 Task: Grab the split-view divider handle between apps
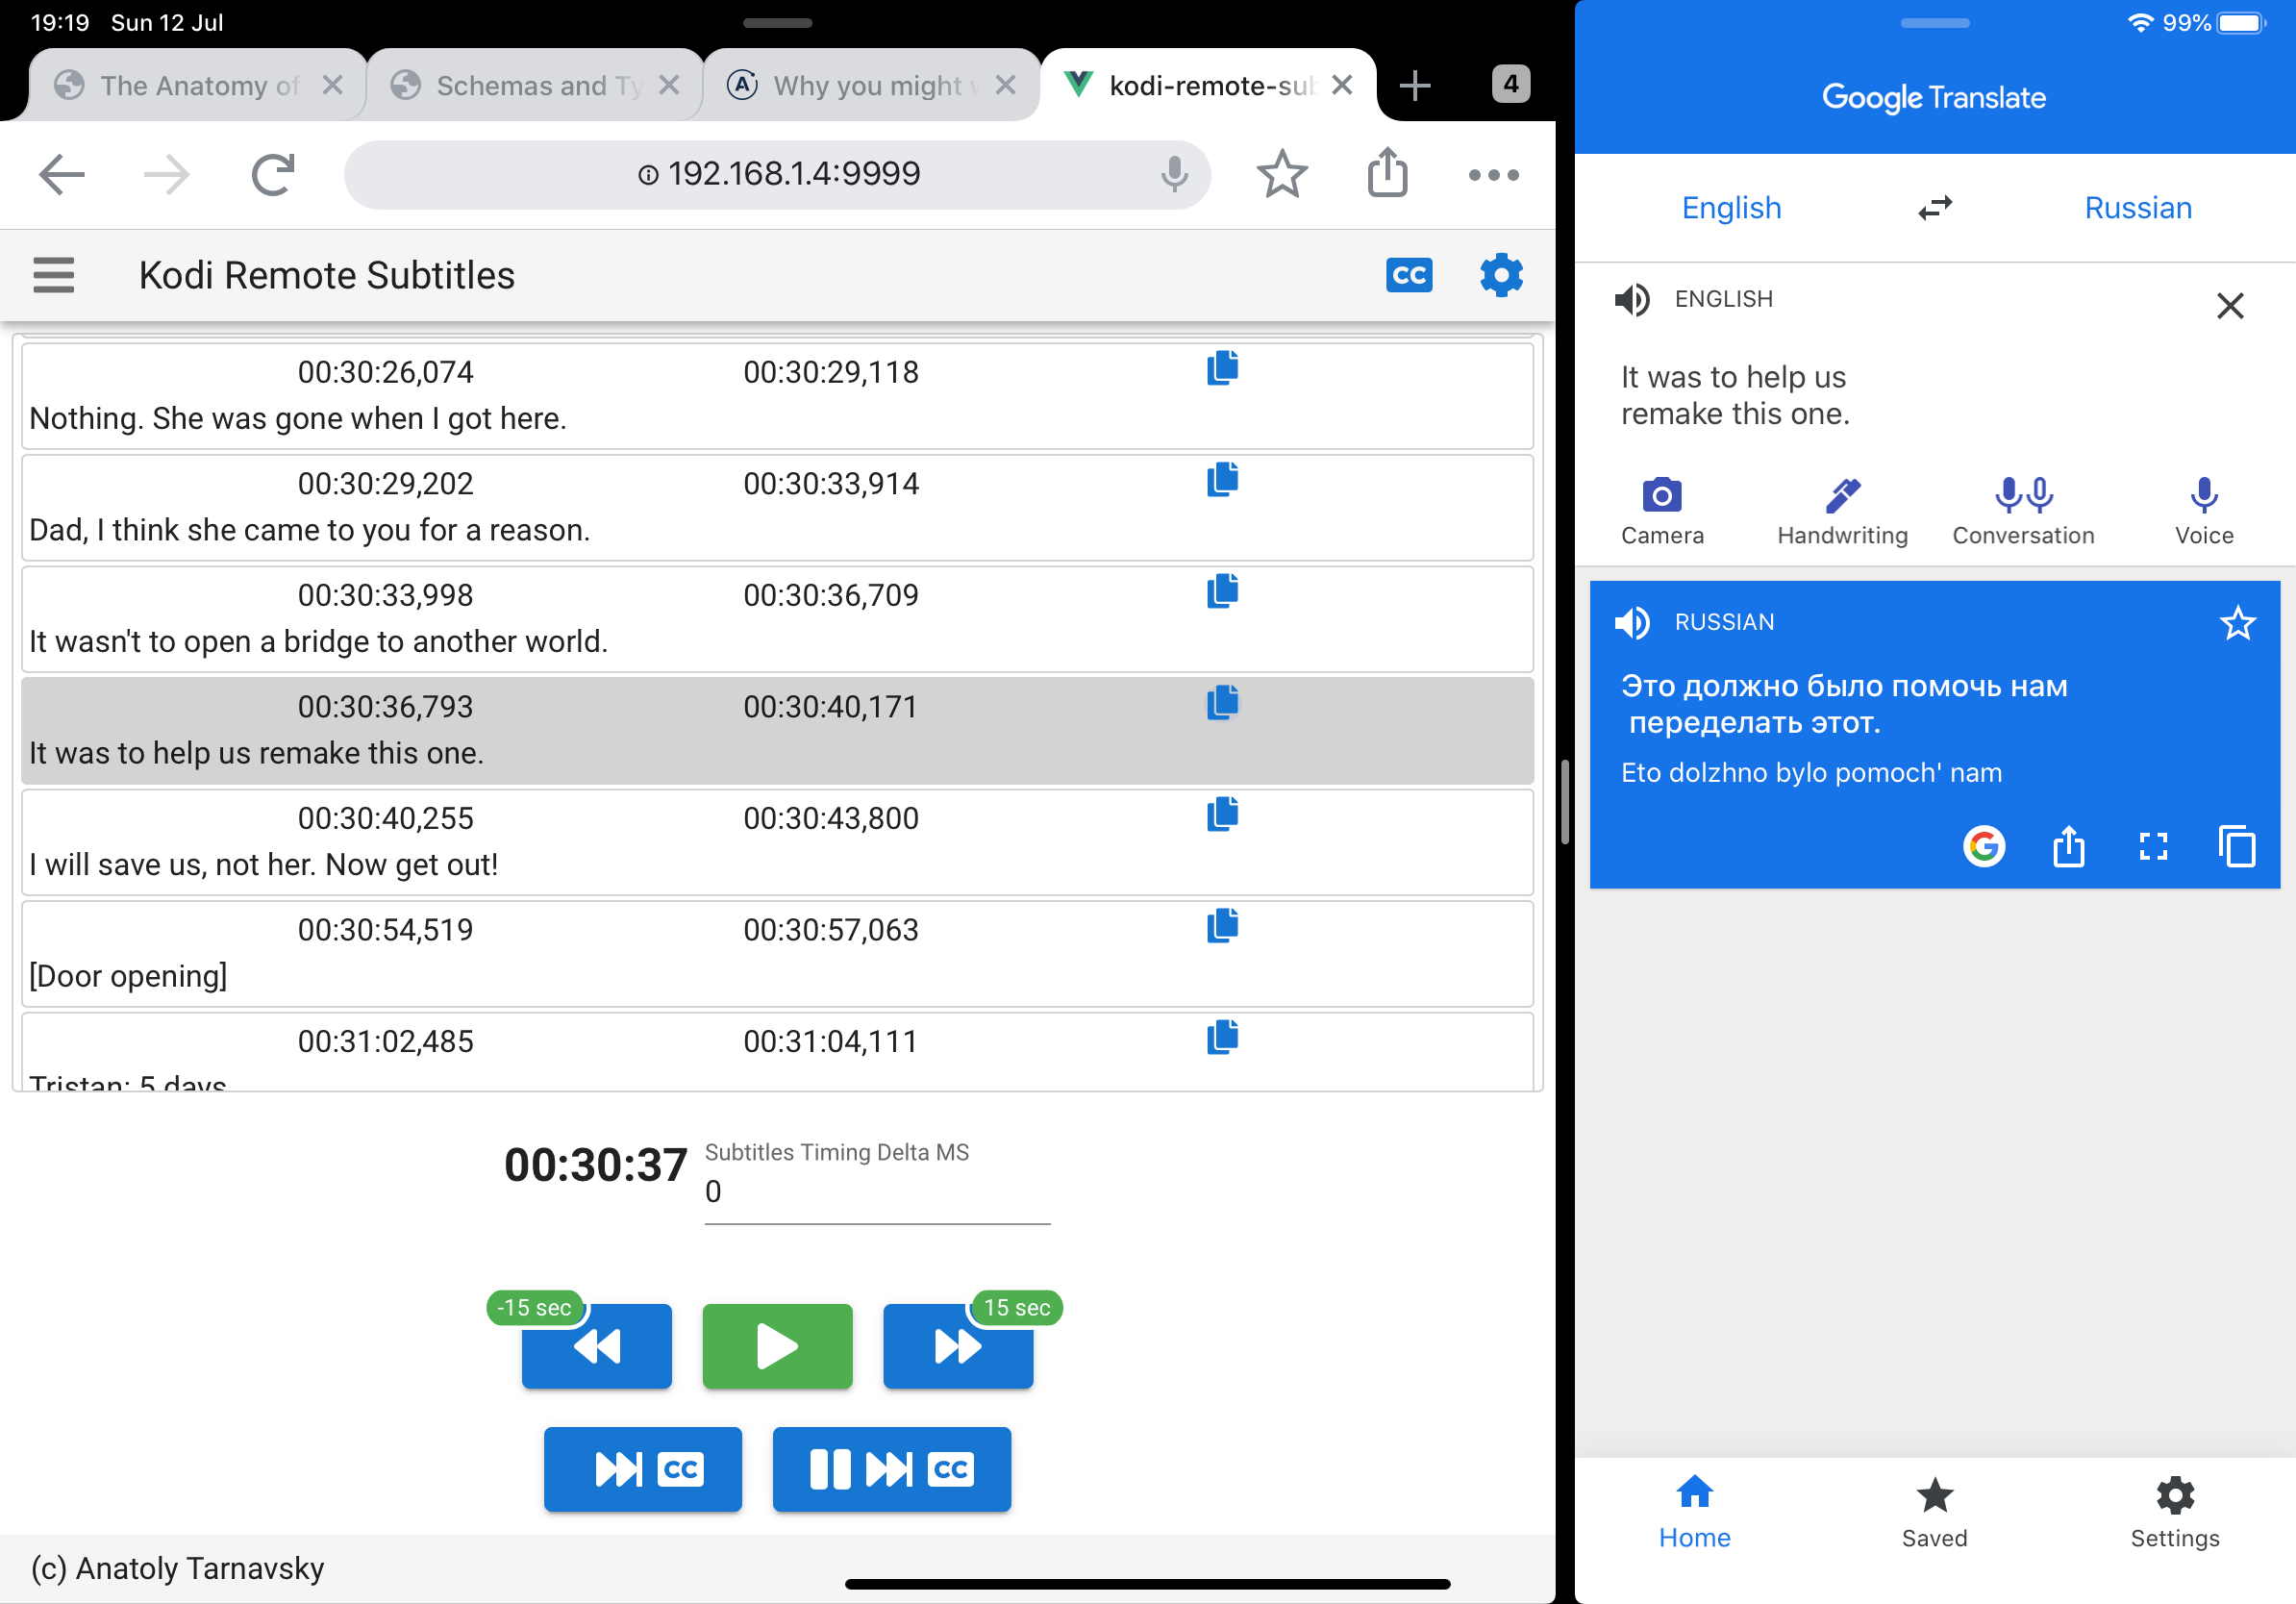click(1565, 802)
